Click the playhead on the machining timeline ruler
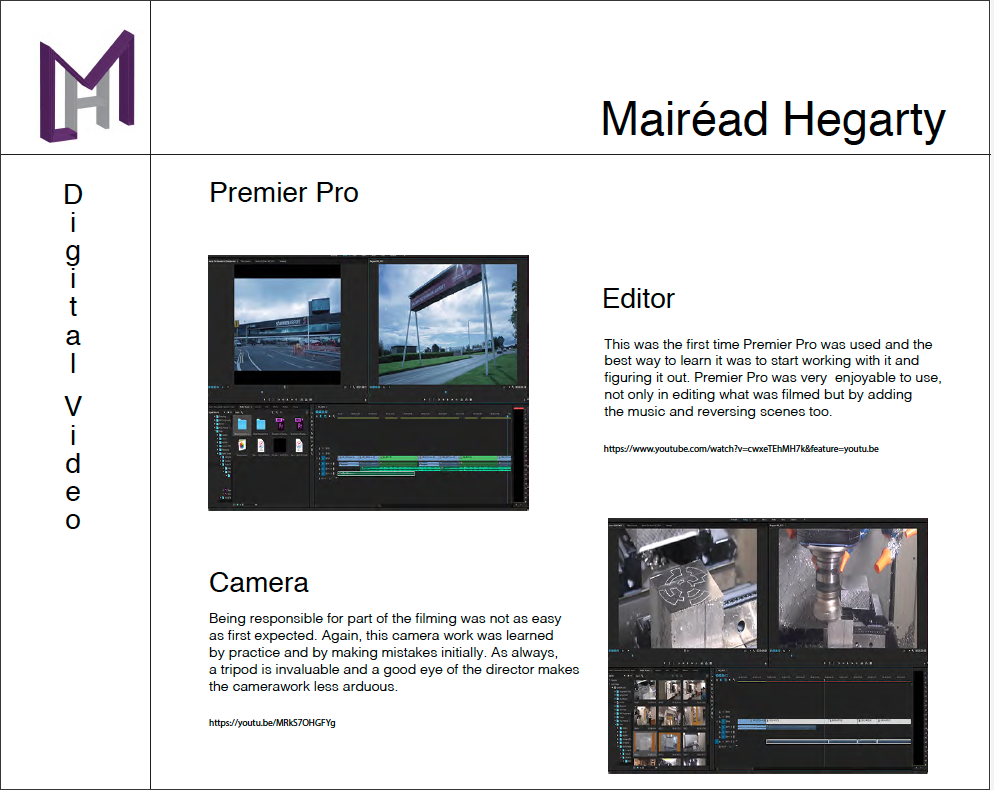This screenshot has height=790, width=994. [x=824, y=680]
